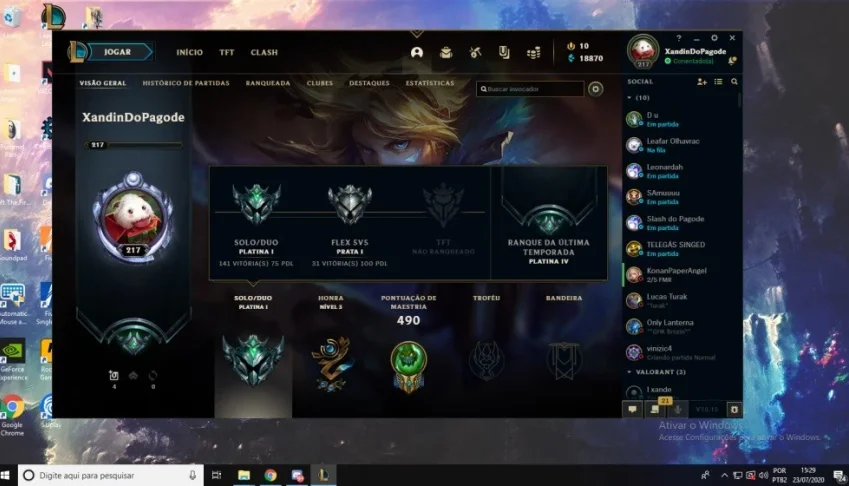The image size is (849, 486).
Task: Open the Conectado(a) status dropdown
Action: pyautogui.click(x=689, y=61)
